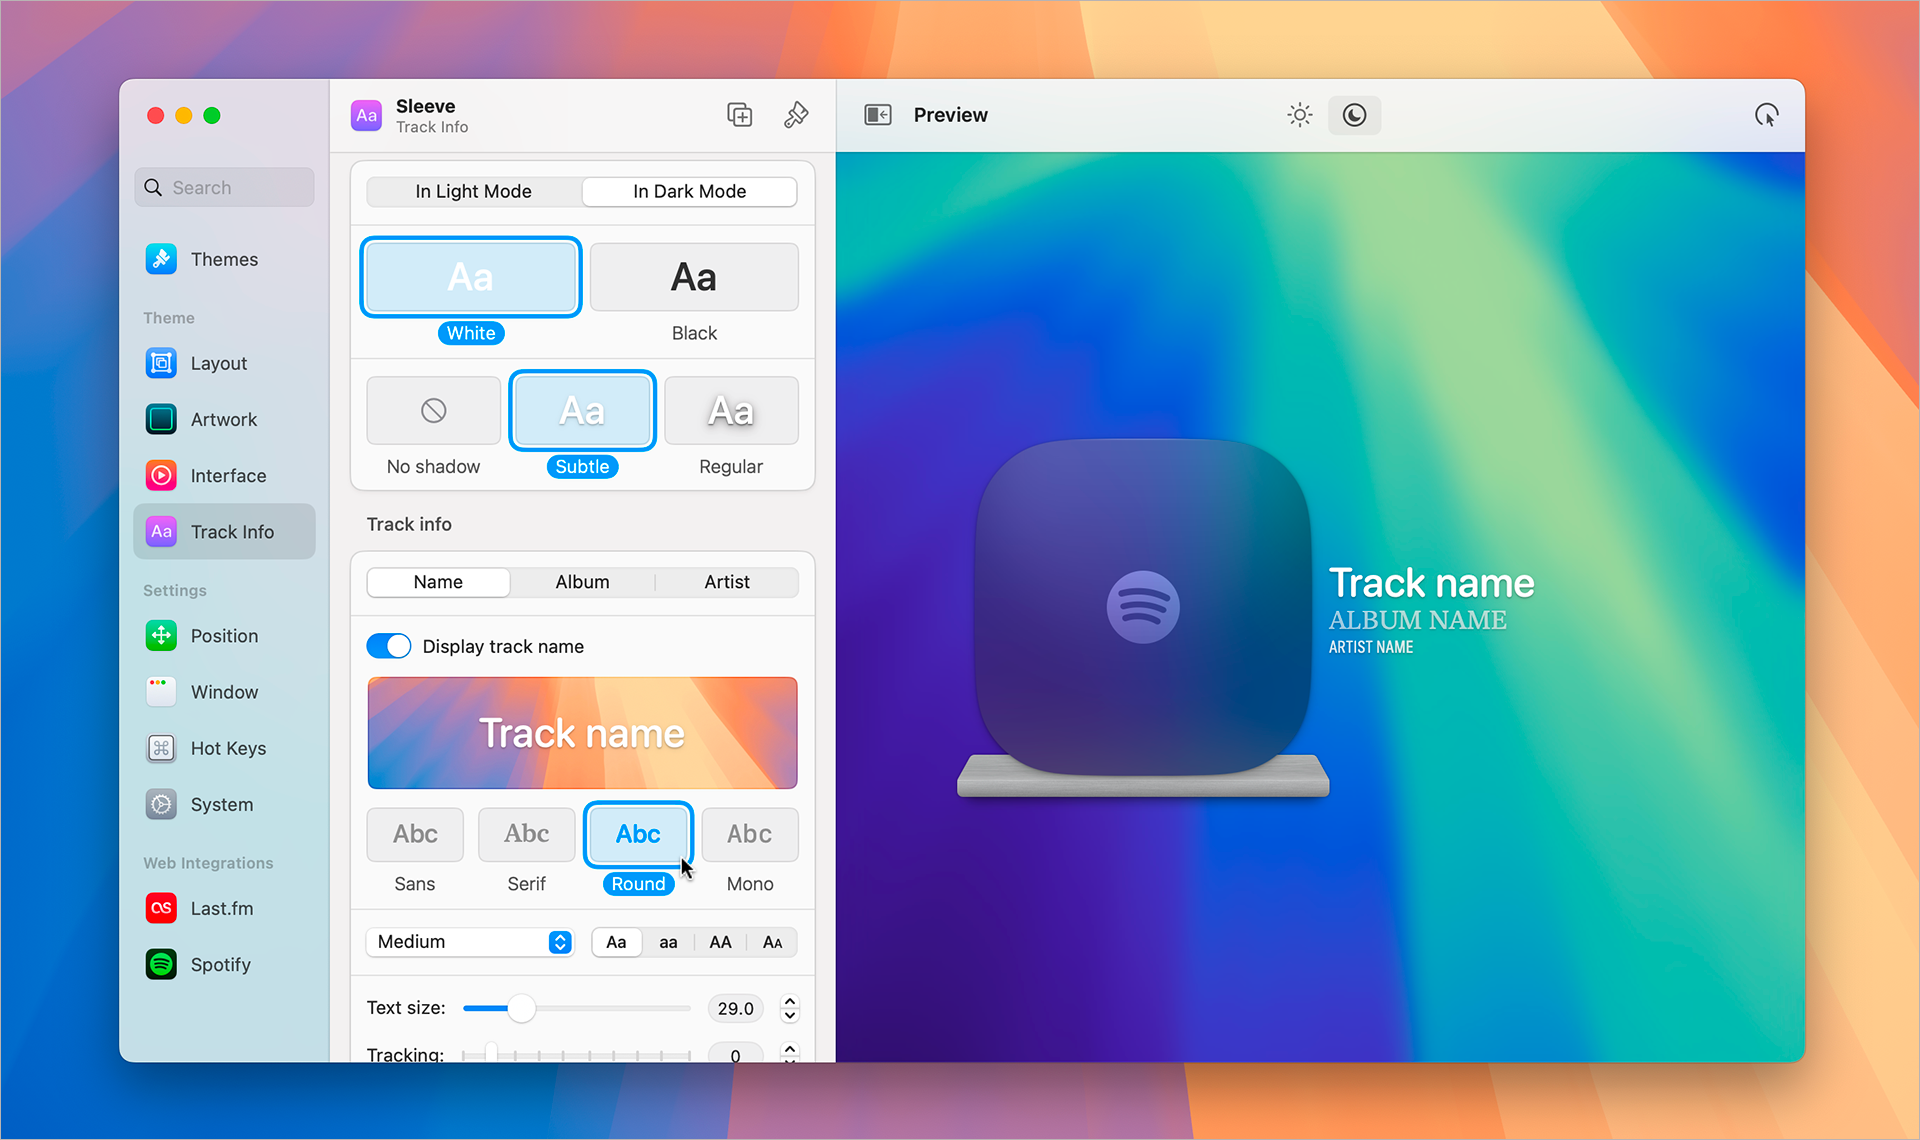Click the Tracking slider
The height and width of the screenshot is (1140, 1920).
[577, 1054]
